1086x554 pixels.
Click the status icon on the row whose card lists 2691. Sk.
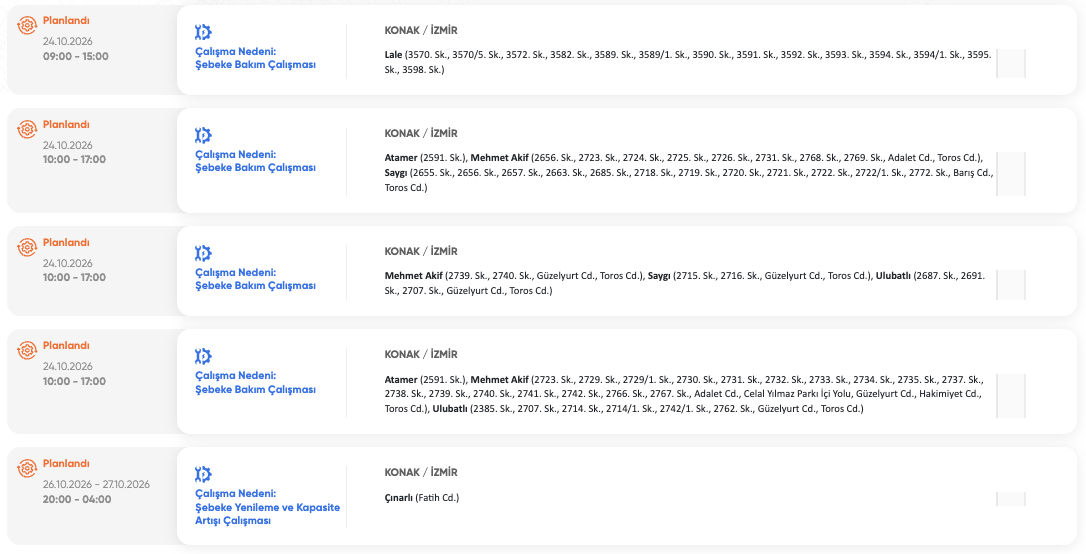click(27, 248)
